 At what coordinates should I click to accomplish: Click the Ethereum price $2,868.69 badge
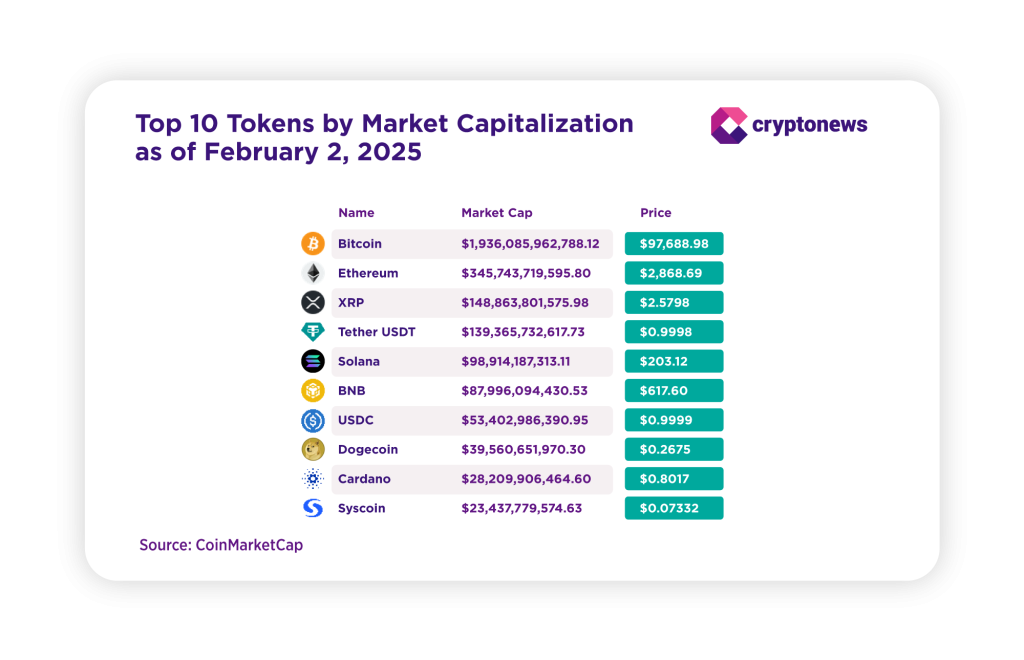coord(674,273)
